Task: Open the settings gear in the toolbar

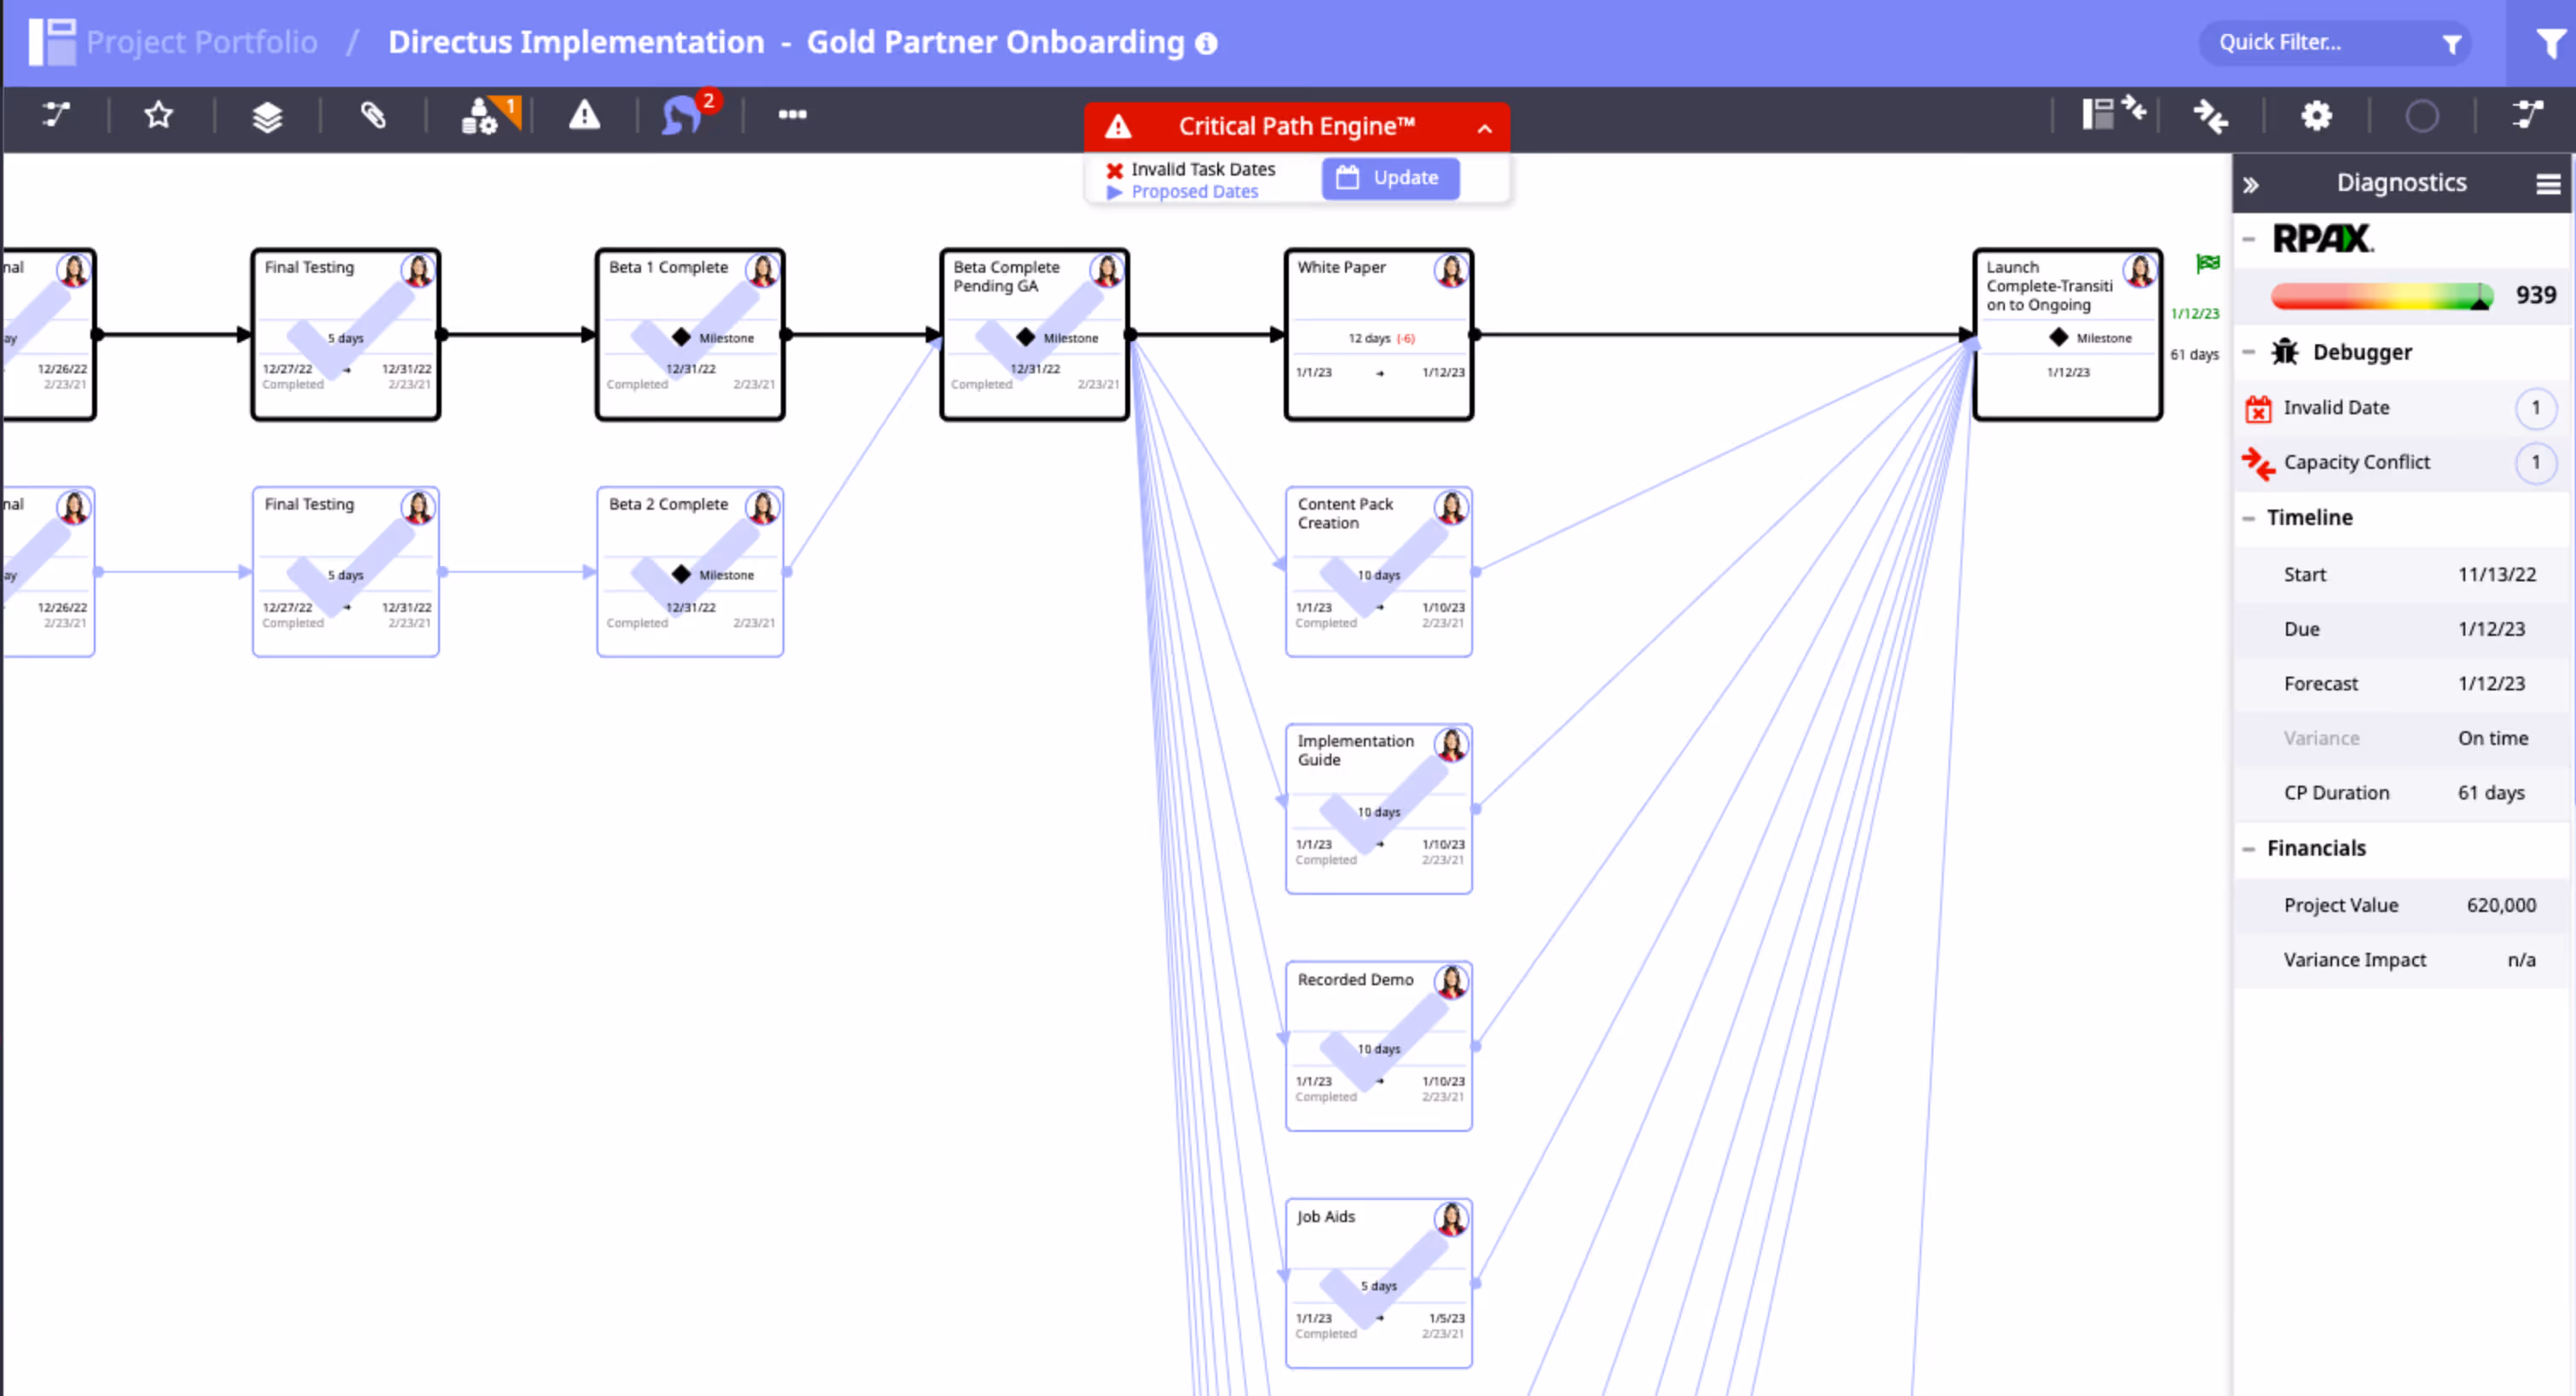Action: click(x=2316, y=116)
